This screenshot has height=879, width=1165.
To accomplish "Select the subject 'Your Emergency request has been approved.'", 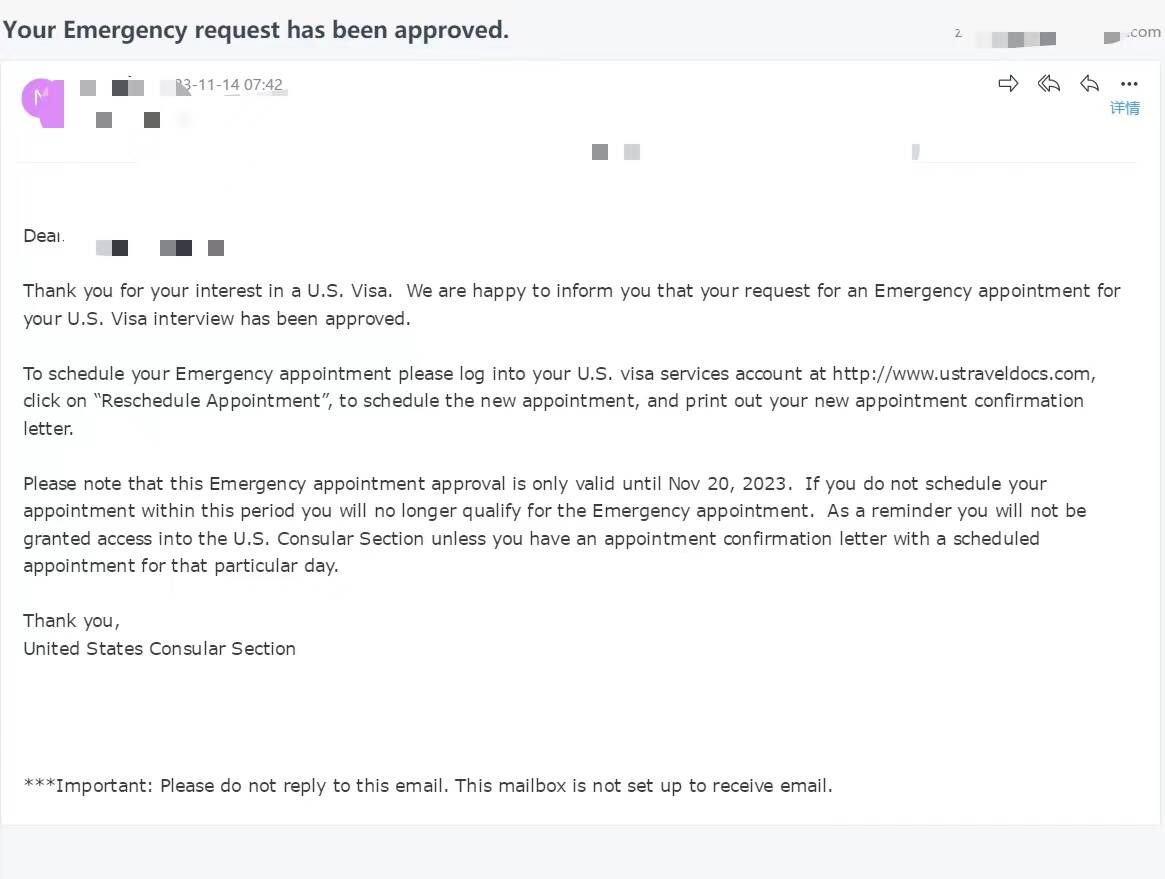I will [256, 30].
